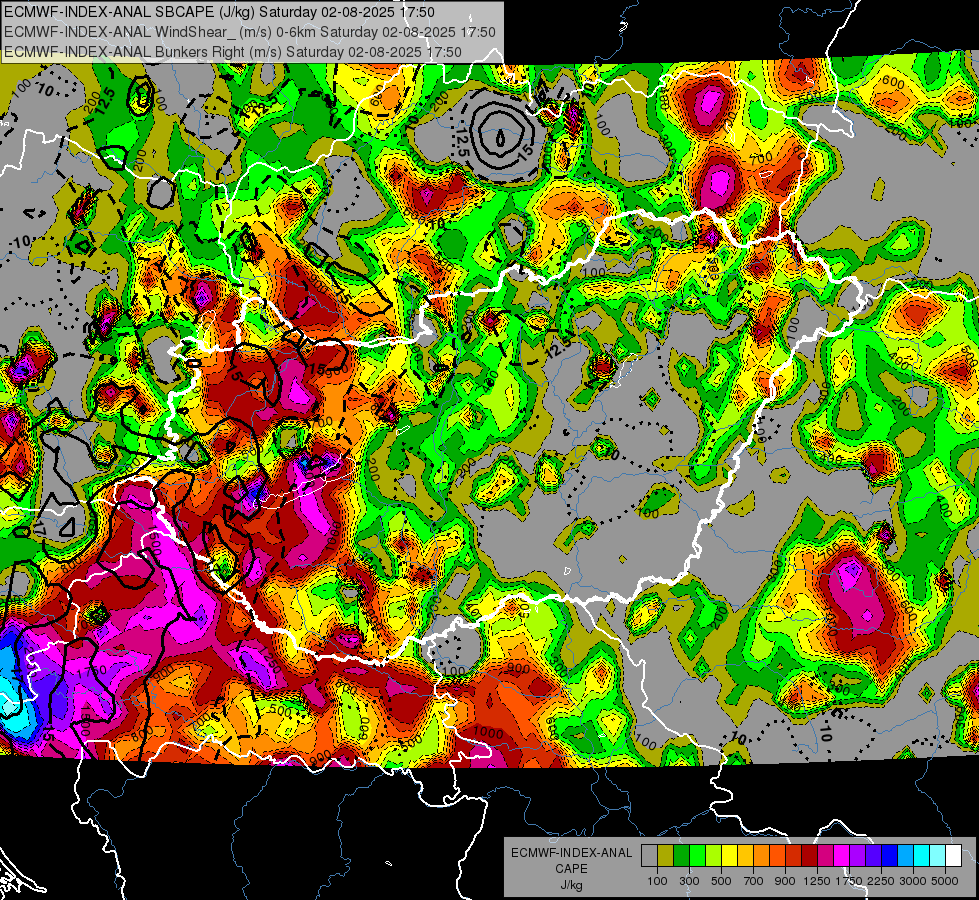Click the J/kg unit label in legend
Screen dimensions: 979x900
[x=572, y=885]
